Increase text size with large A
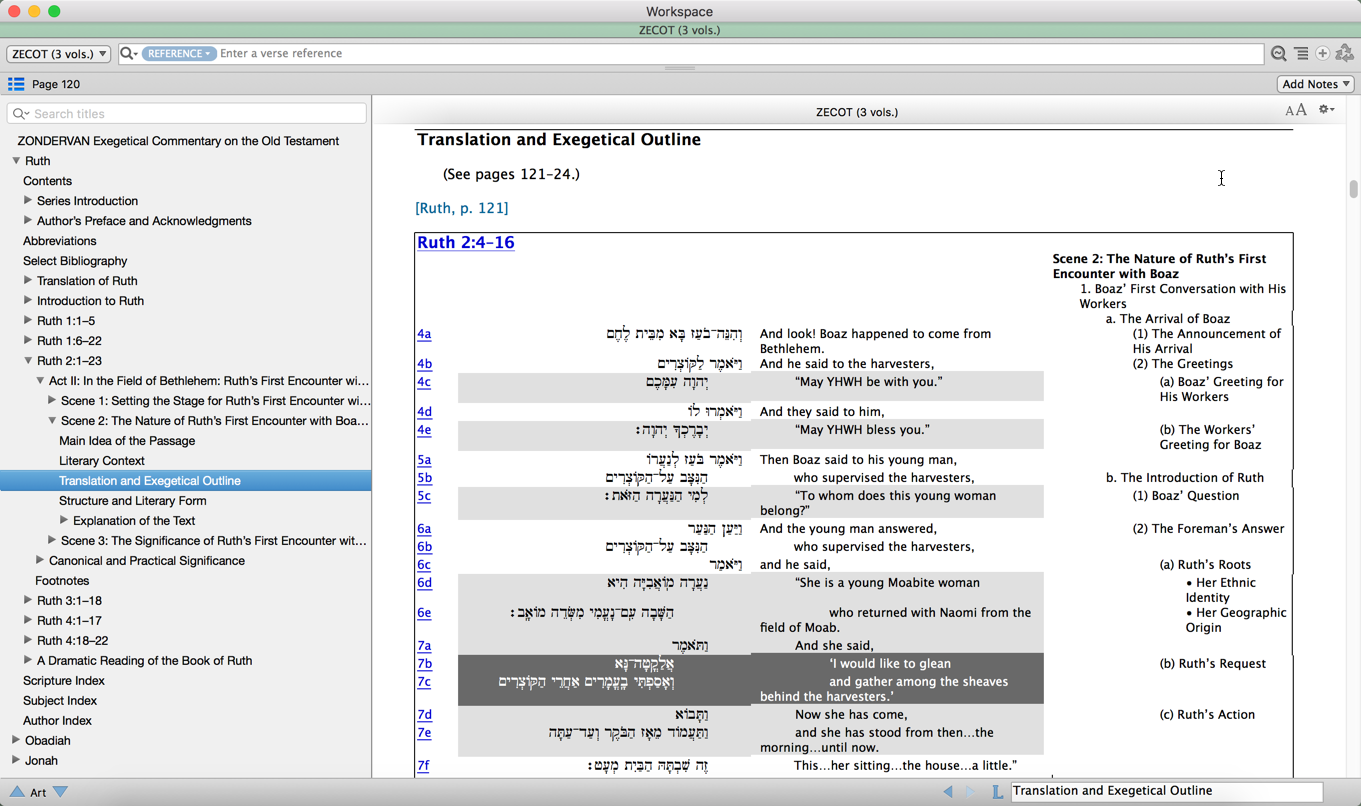 pyautogui.click(x=1301, y=110)
